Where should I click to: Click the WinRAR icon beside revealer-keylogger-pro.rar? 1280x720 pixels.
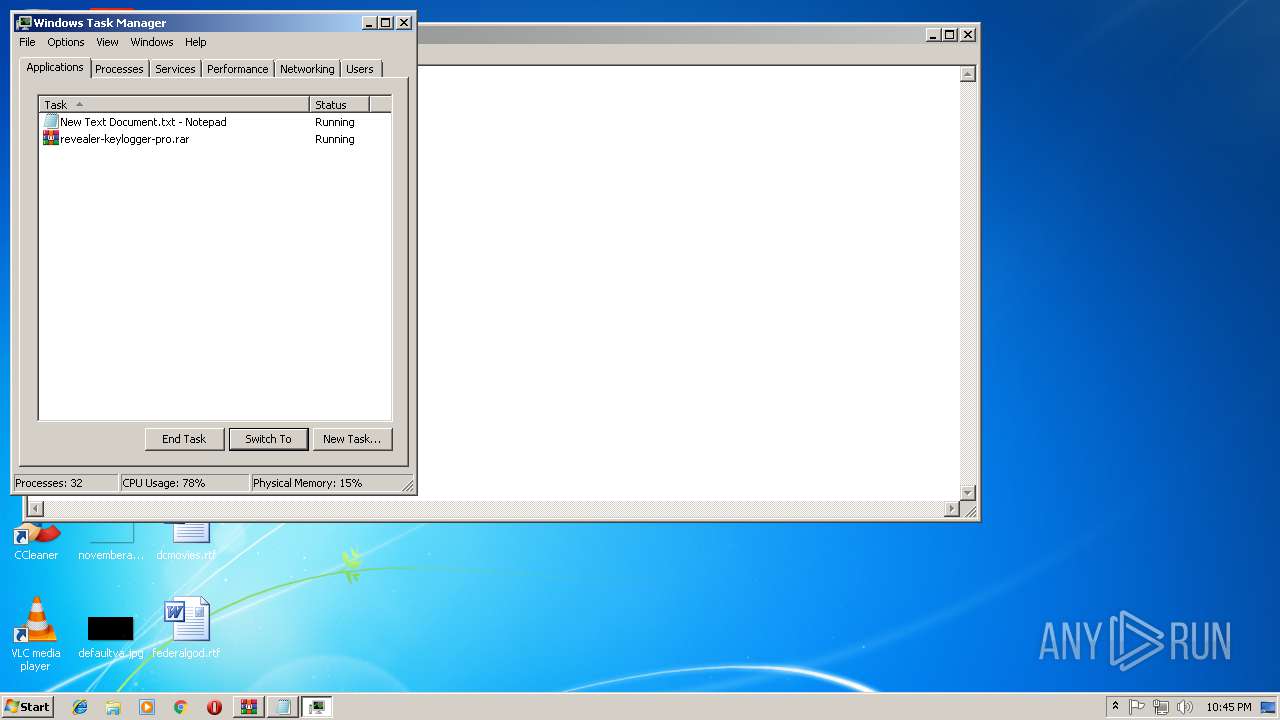pos(51,139)
